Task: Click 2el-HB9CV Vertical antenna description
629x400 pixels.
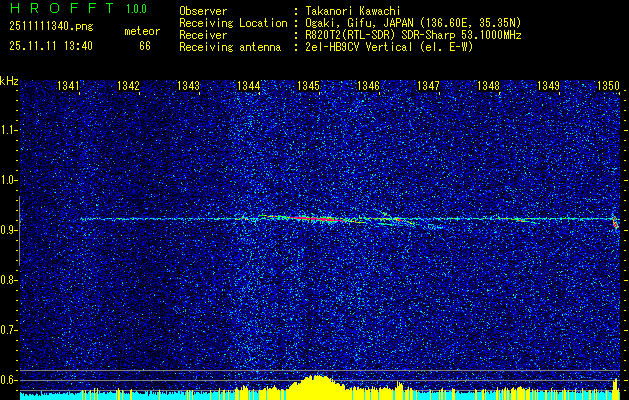Action: click(387, 47)
